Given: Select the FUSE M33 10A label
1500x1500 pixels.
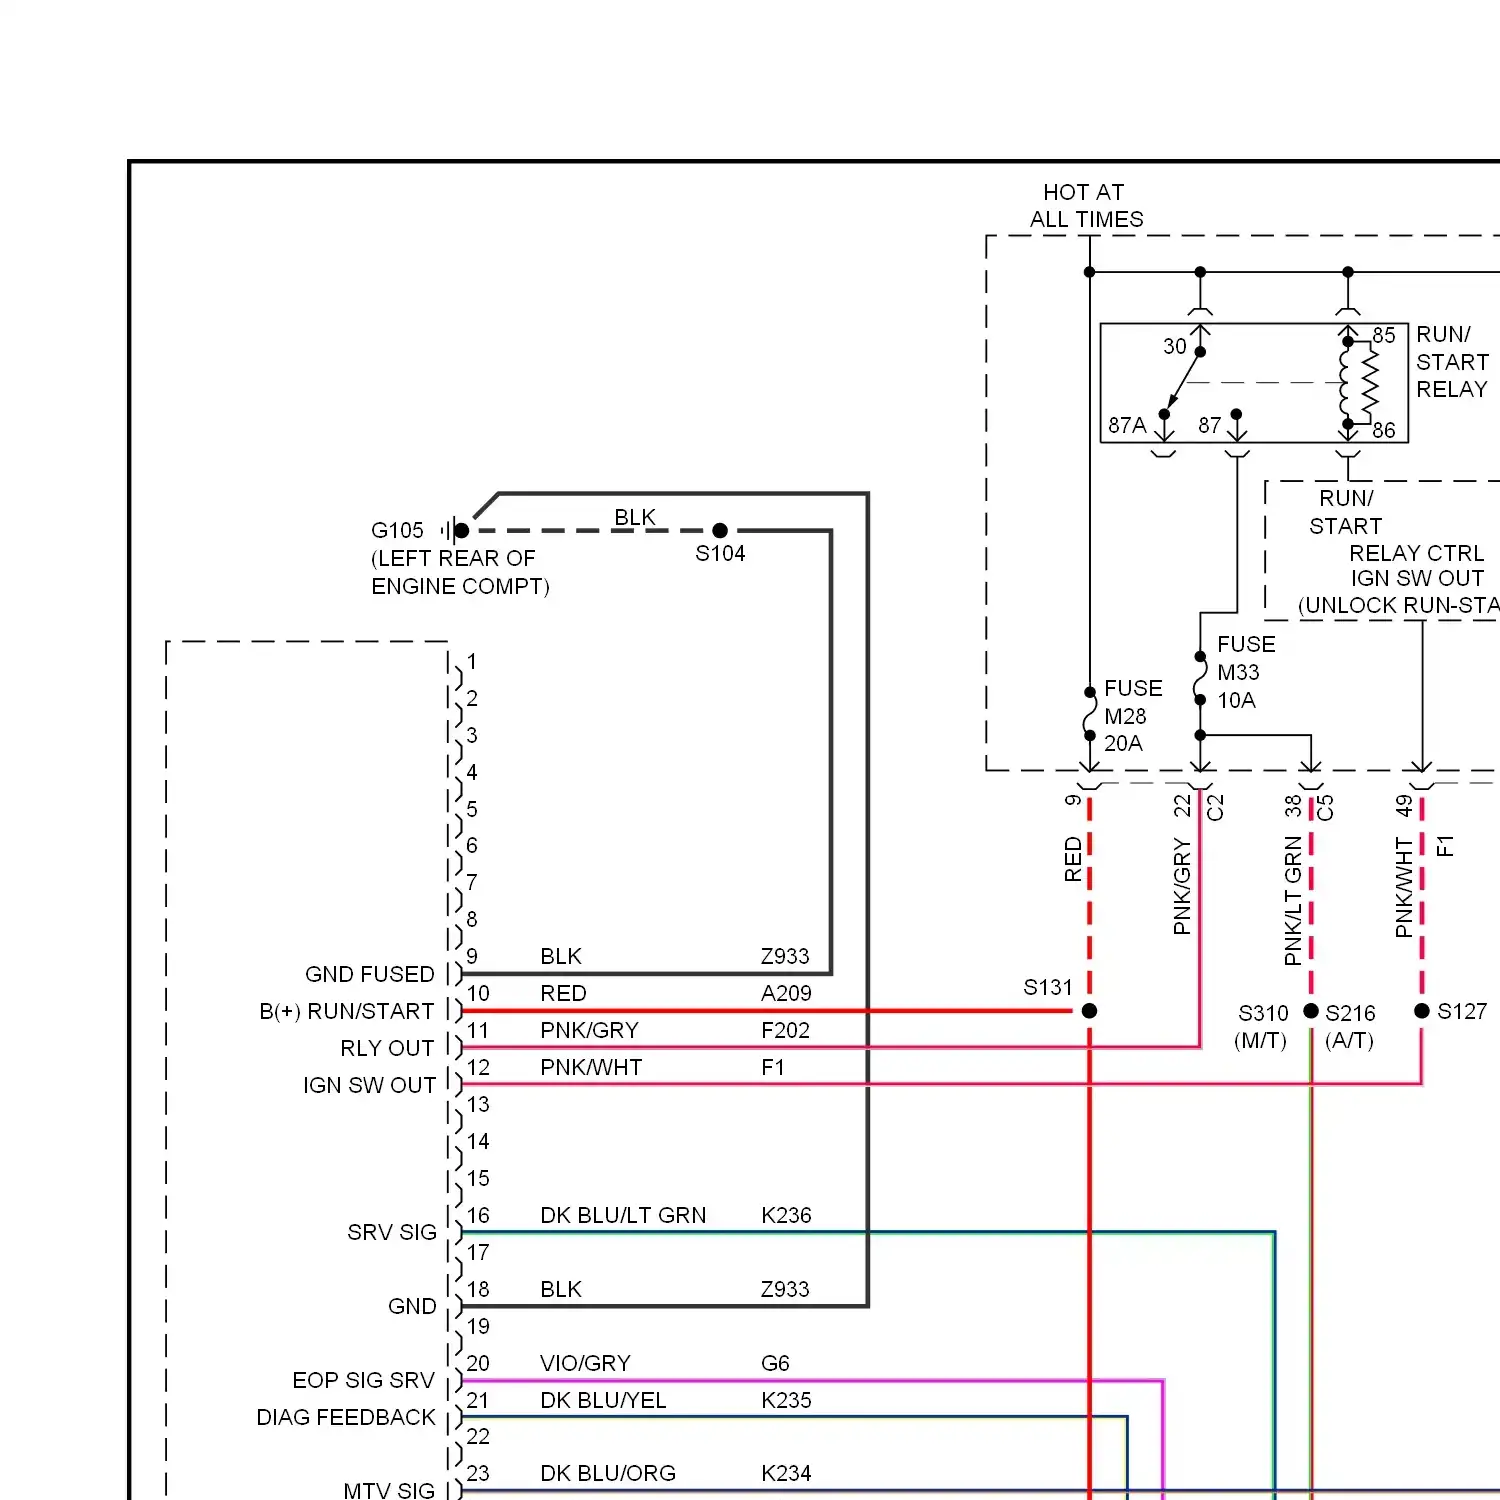Looking at the screenshot, I should click(x=1246, y=672).
